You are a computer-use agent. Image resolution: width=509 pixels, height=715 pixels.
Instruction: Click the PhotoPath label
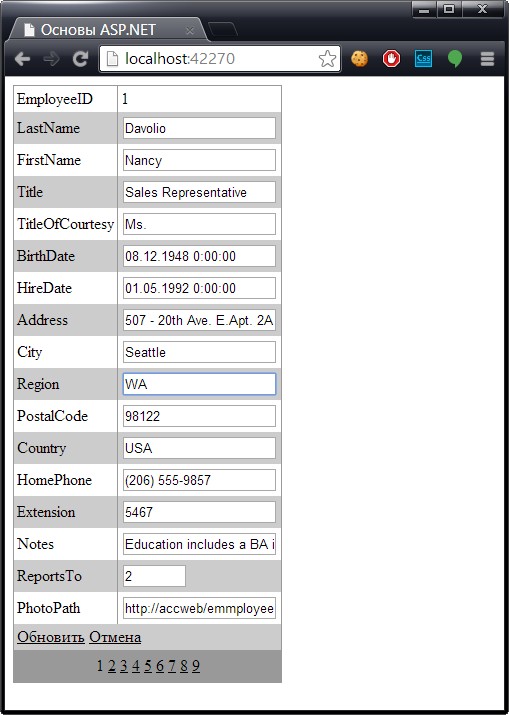click(x=48, y=608)
